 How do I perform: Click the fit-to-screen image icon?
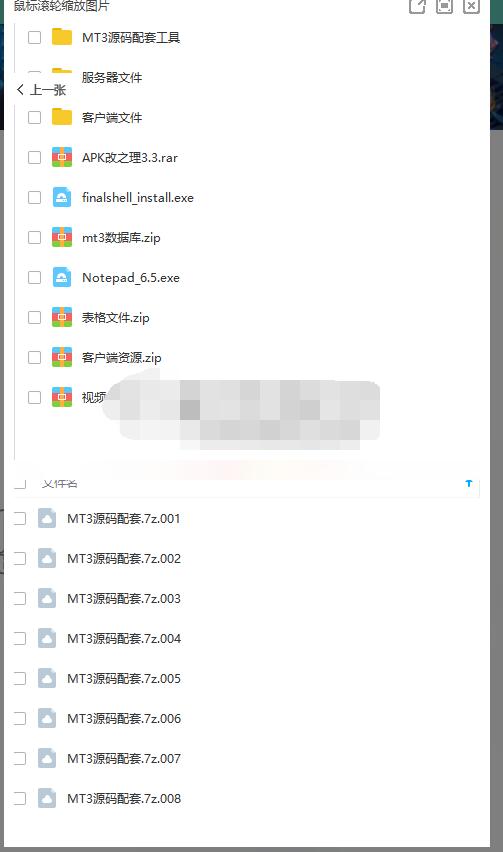[444, 6]
